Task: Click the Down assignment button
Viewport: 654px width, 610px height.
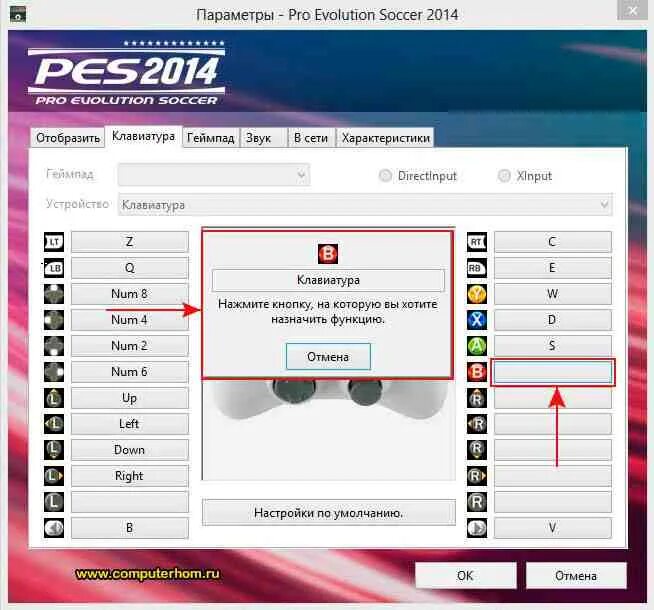Action: point(130,450)
